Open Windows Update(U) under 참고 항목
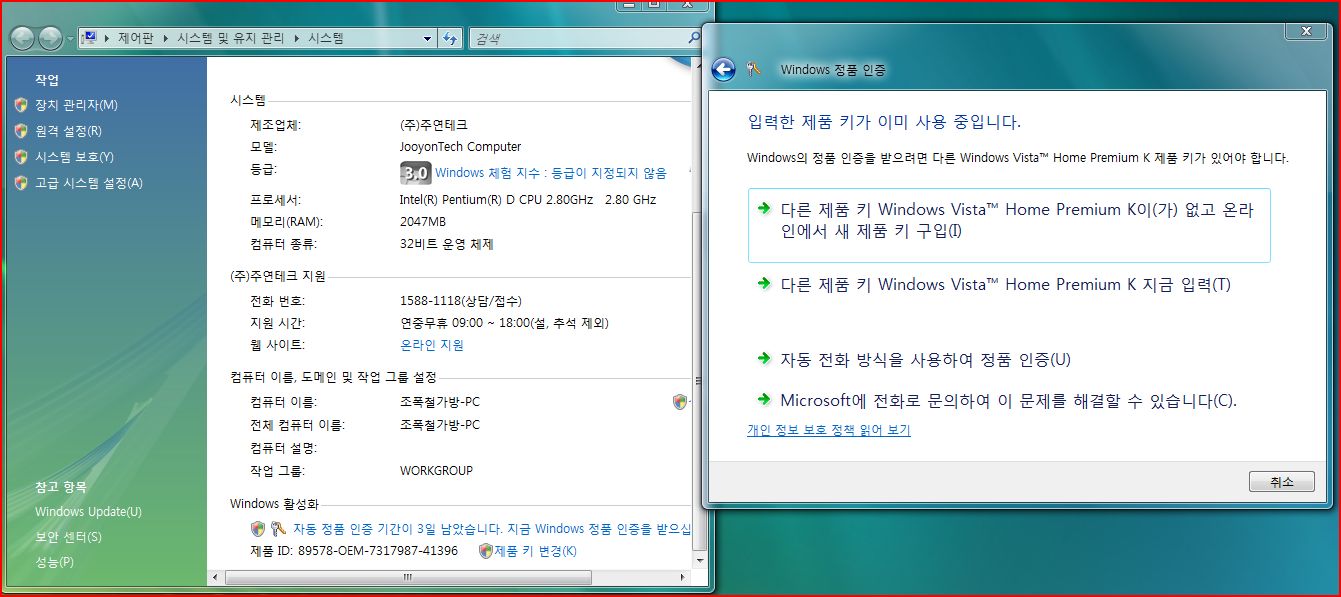 88,512
